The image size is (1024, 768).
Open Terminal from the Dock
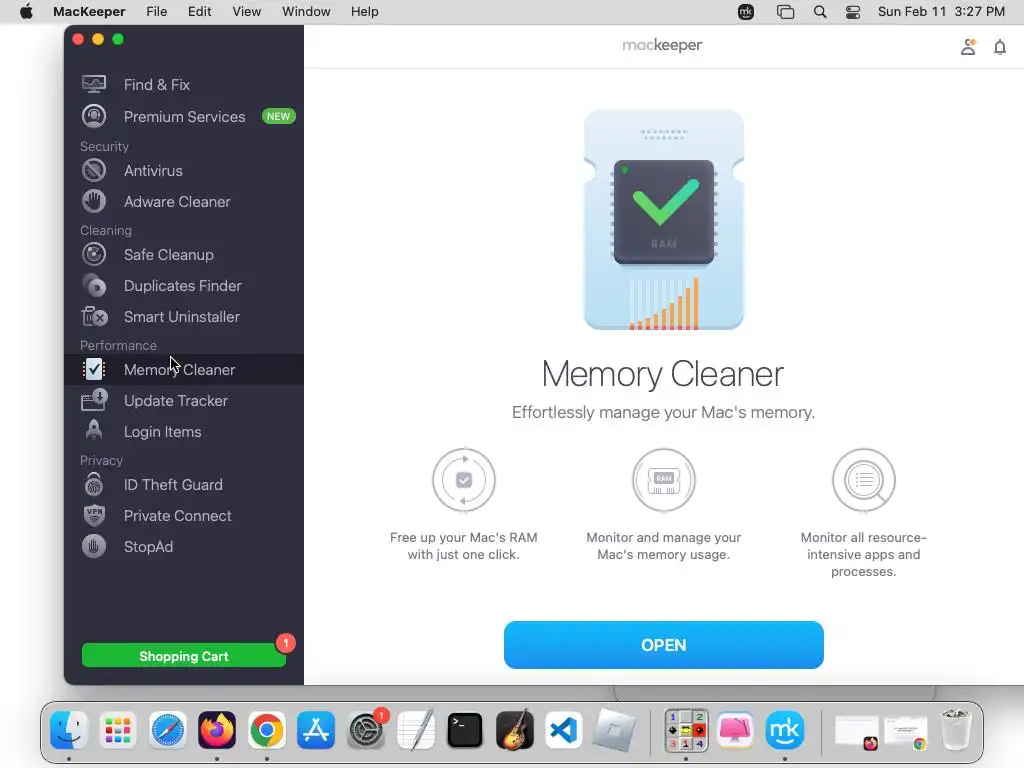(464, 729)
